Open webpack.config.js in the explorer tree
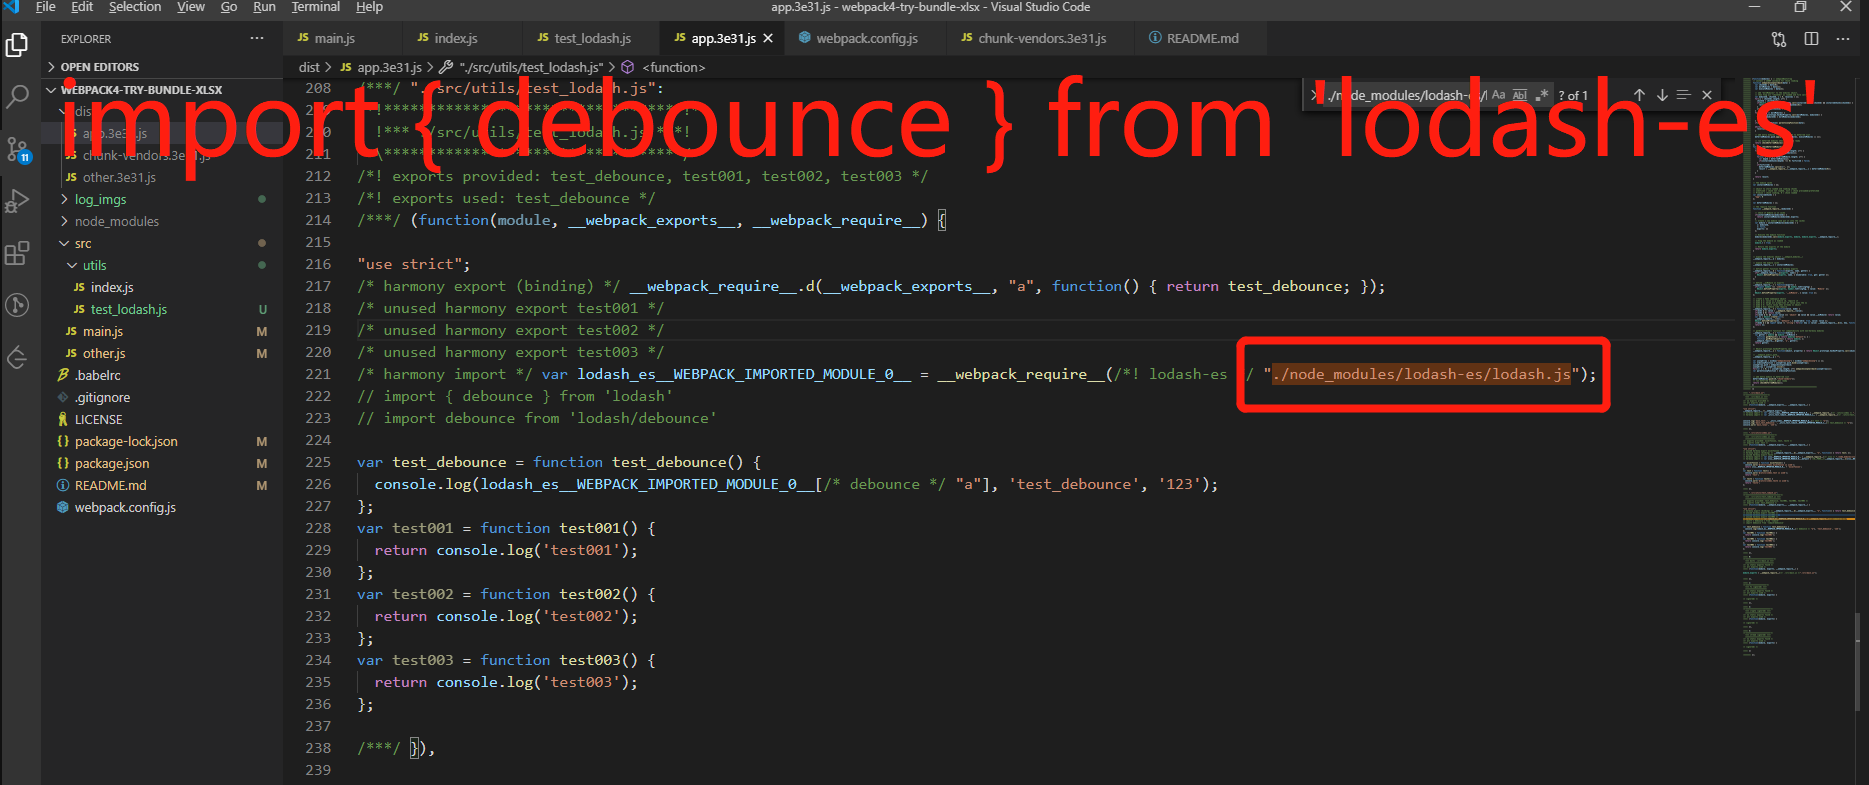 pyautogui.click(x=161, y=507)
